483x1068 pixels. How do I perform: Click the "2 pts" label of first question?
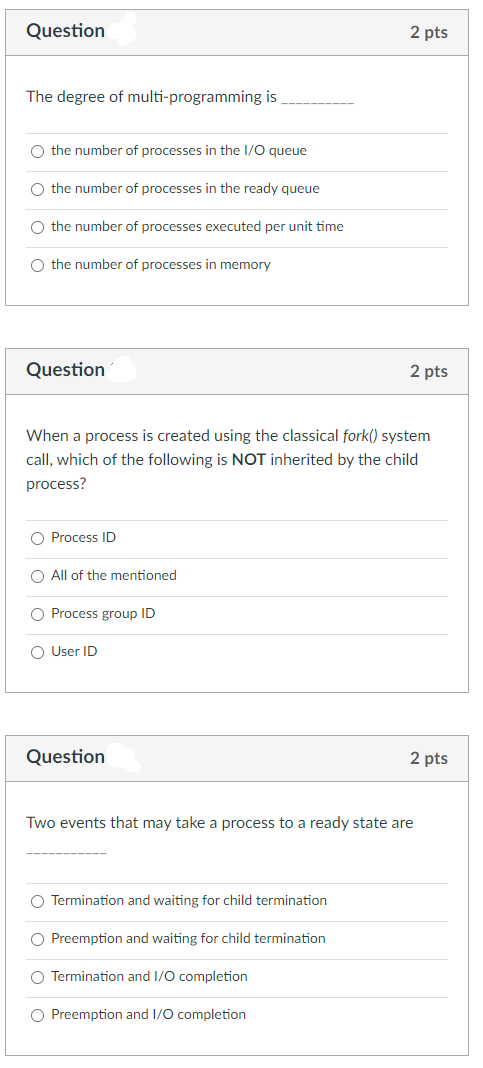429,32
